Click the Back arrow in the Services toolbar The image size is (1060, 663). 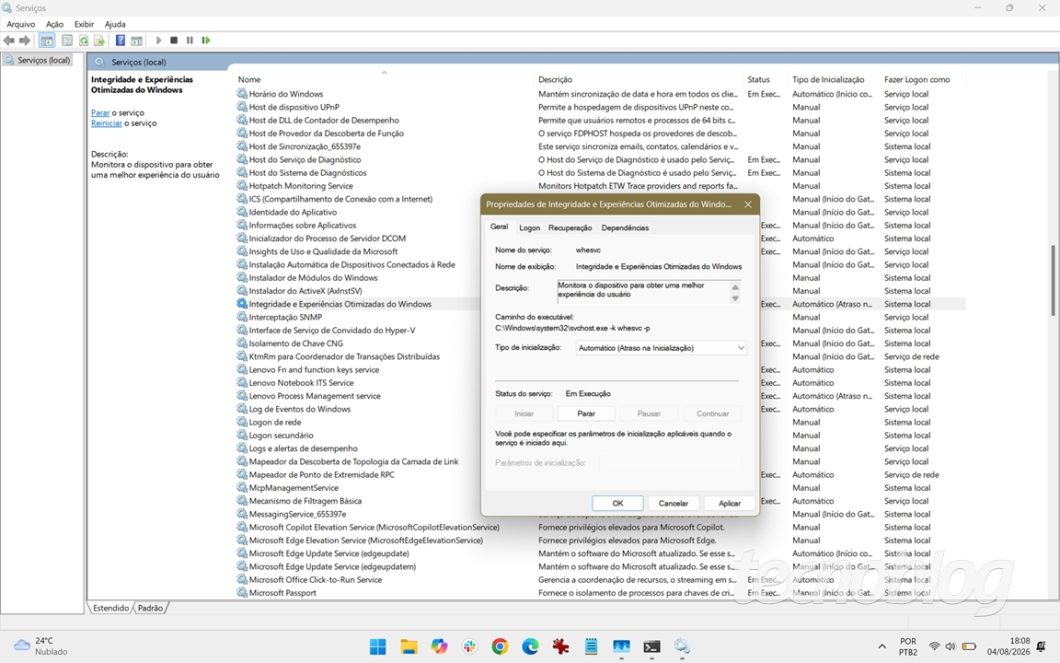[9, 41]
